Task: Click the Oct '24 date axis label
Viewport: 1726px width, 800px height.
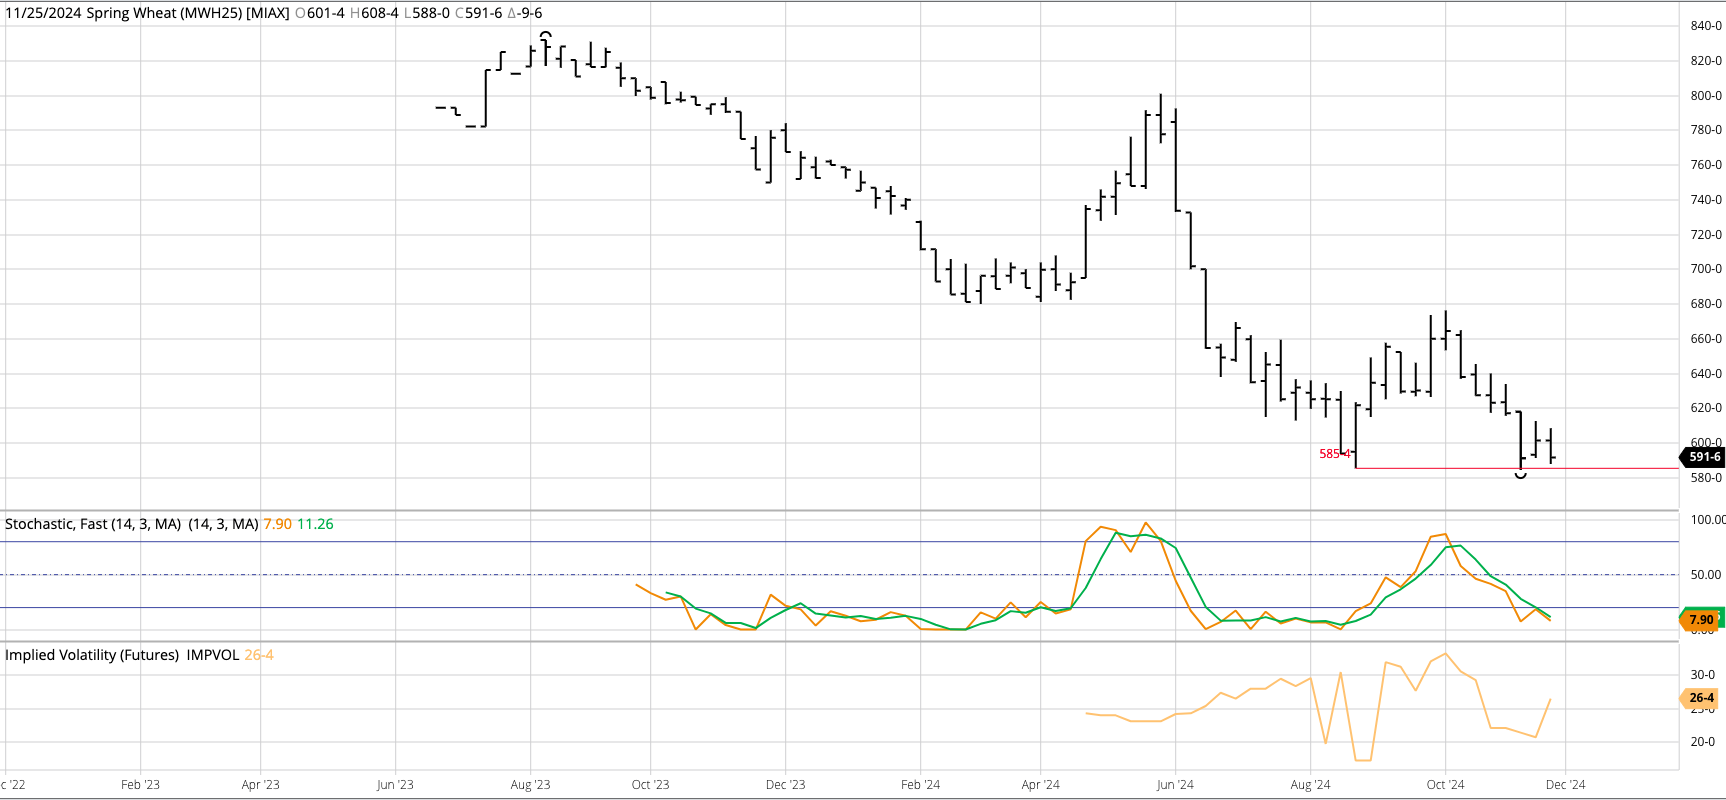Action: coord(1445,785)
